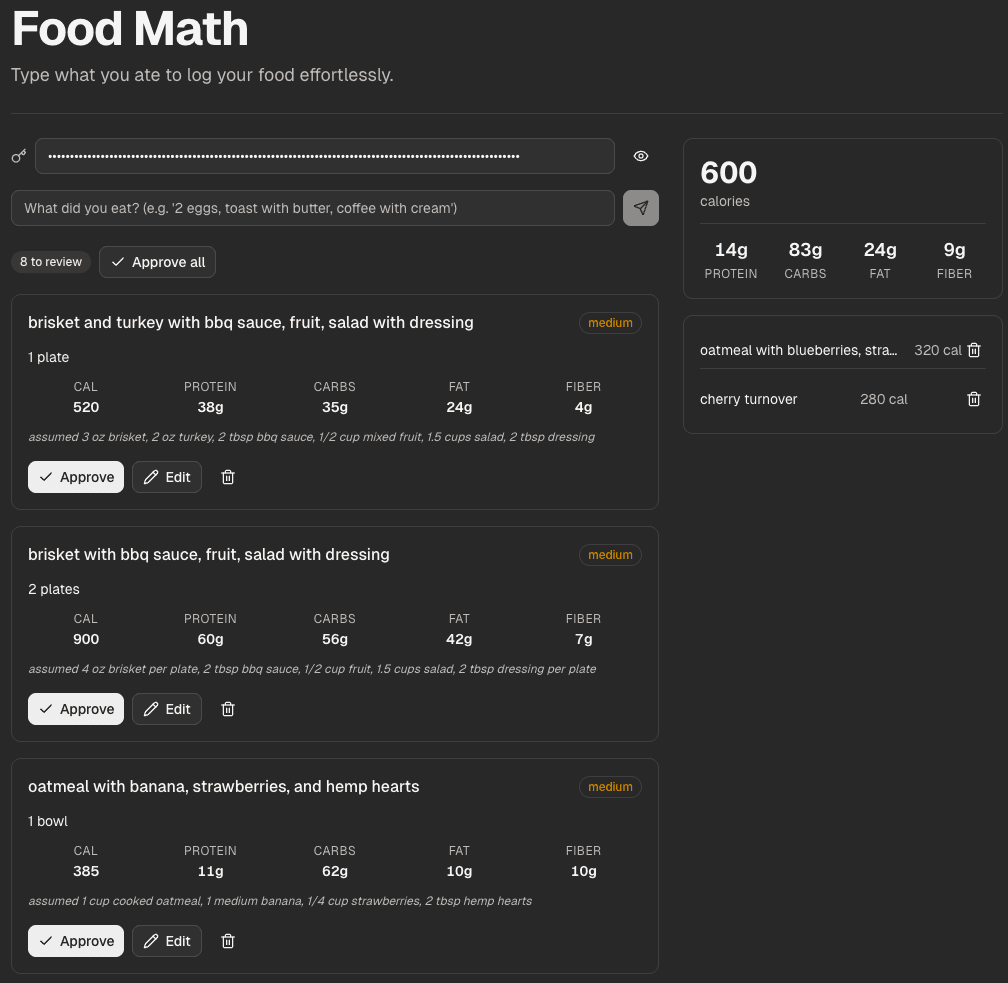Click the '2 plates' serving text
The height and width of the screenshot is (983, 1008).
point(54,589)
